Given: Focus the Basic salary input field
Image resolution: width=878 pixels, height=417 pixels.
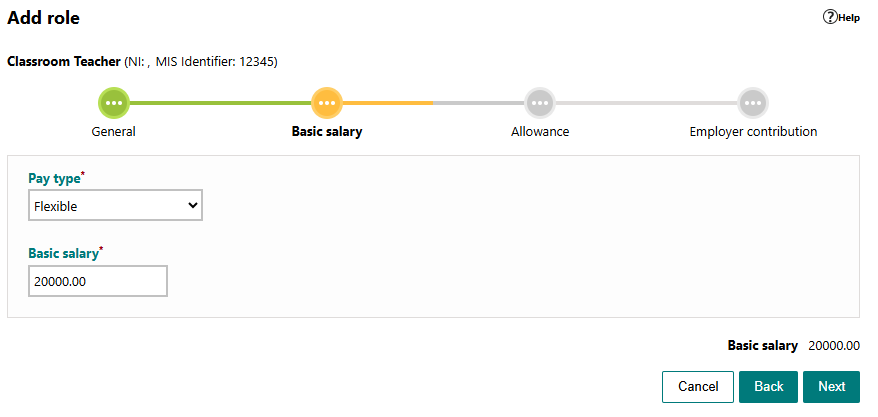Looking at the screenshot, I should pos(98,281).
